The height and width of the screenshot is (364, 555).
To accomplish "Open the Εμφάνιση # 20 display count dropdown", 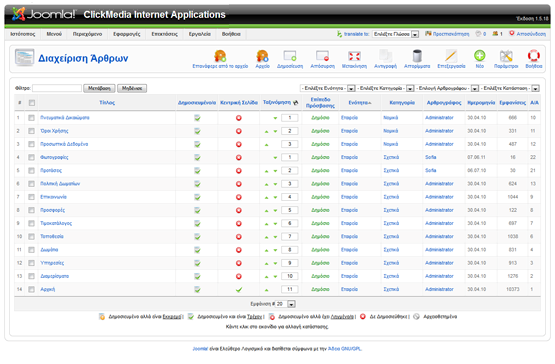I will point(286,304).
